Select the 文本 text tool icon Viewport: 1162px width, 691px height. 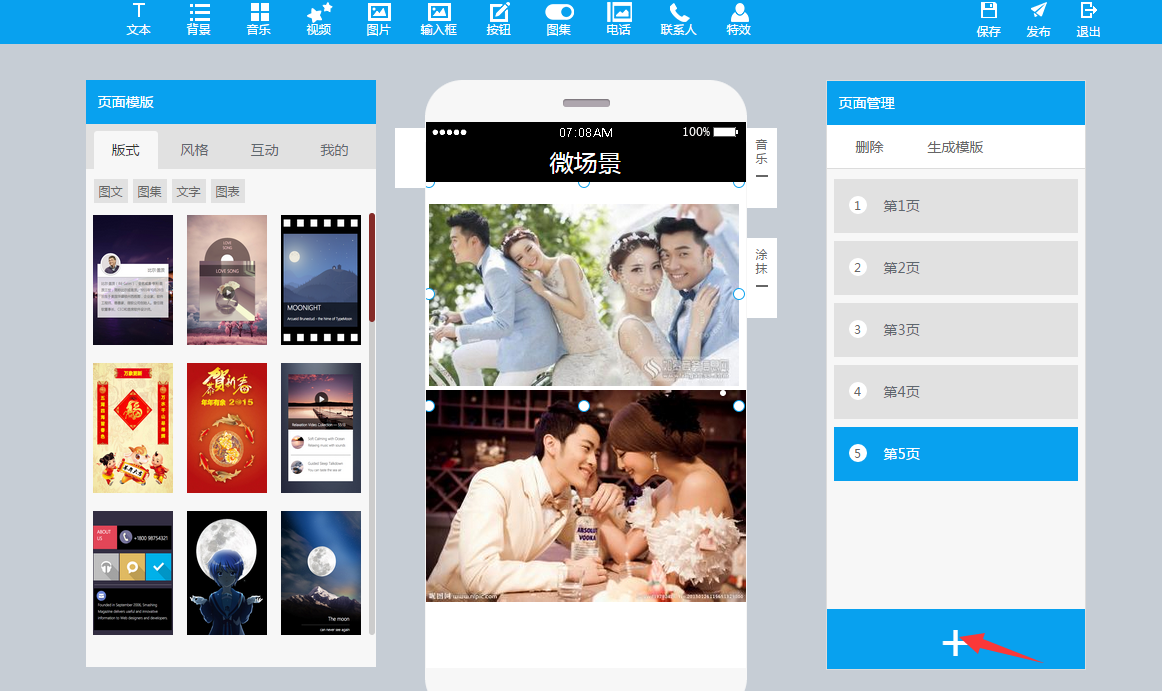(x=138, y=19)
